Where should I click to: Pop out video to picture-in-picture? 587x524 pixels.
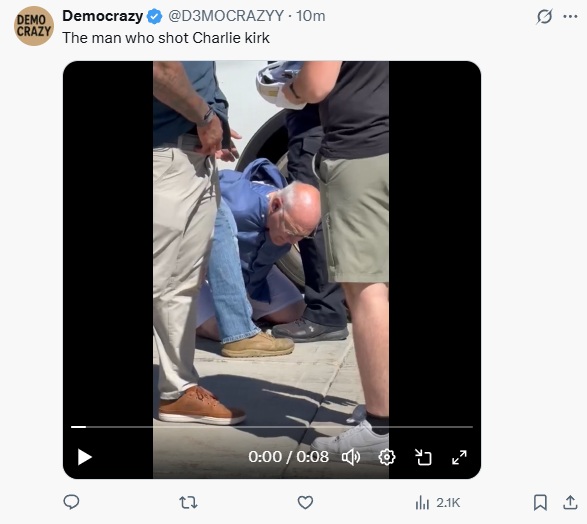tap(423, 457)
